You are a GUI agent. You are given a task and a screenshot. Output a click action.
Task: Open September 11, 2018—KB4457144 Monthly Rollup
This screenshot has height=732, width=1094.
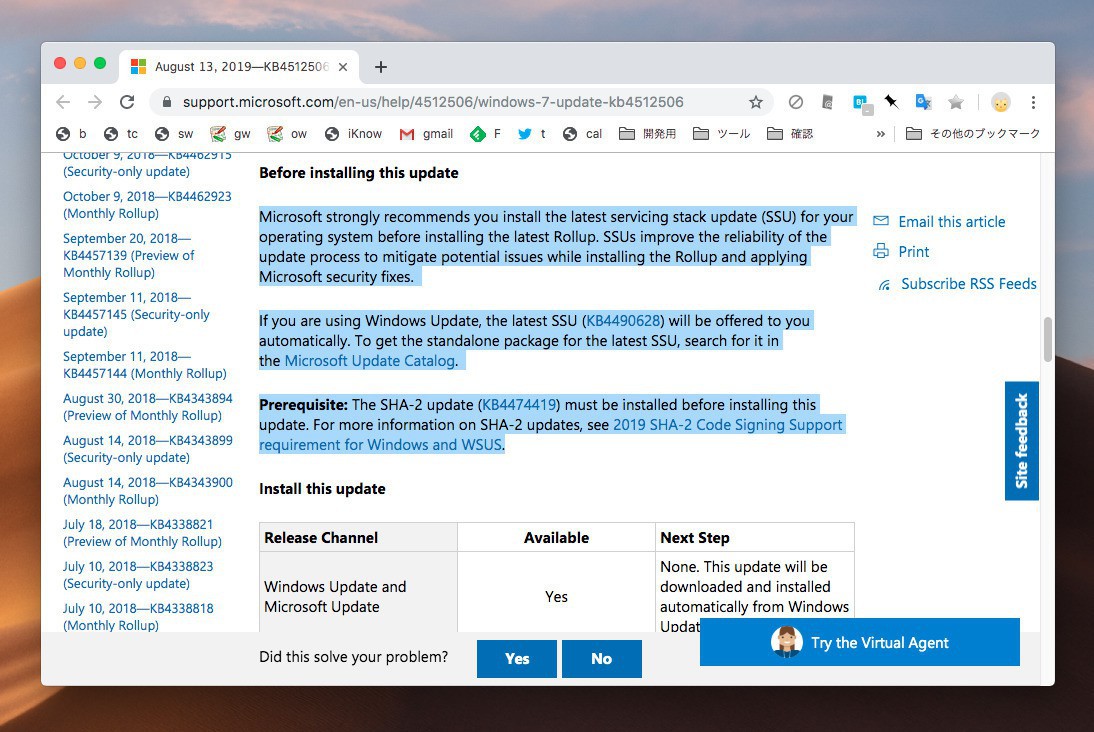pos(144,365)
